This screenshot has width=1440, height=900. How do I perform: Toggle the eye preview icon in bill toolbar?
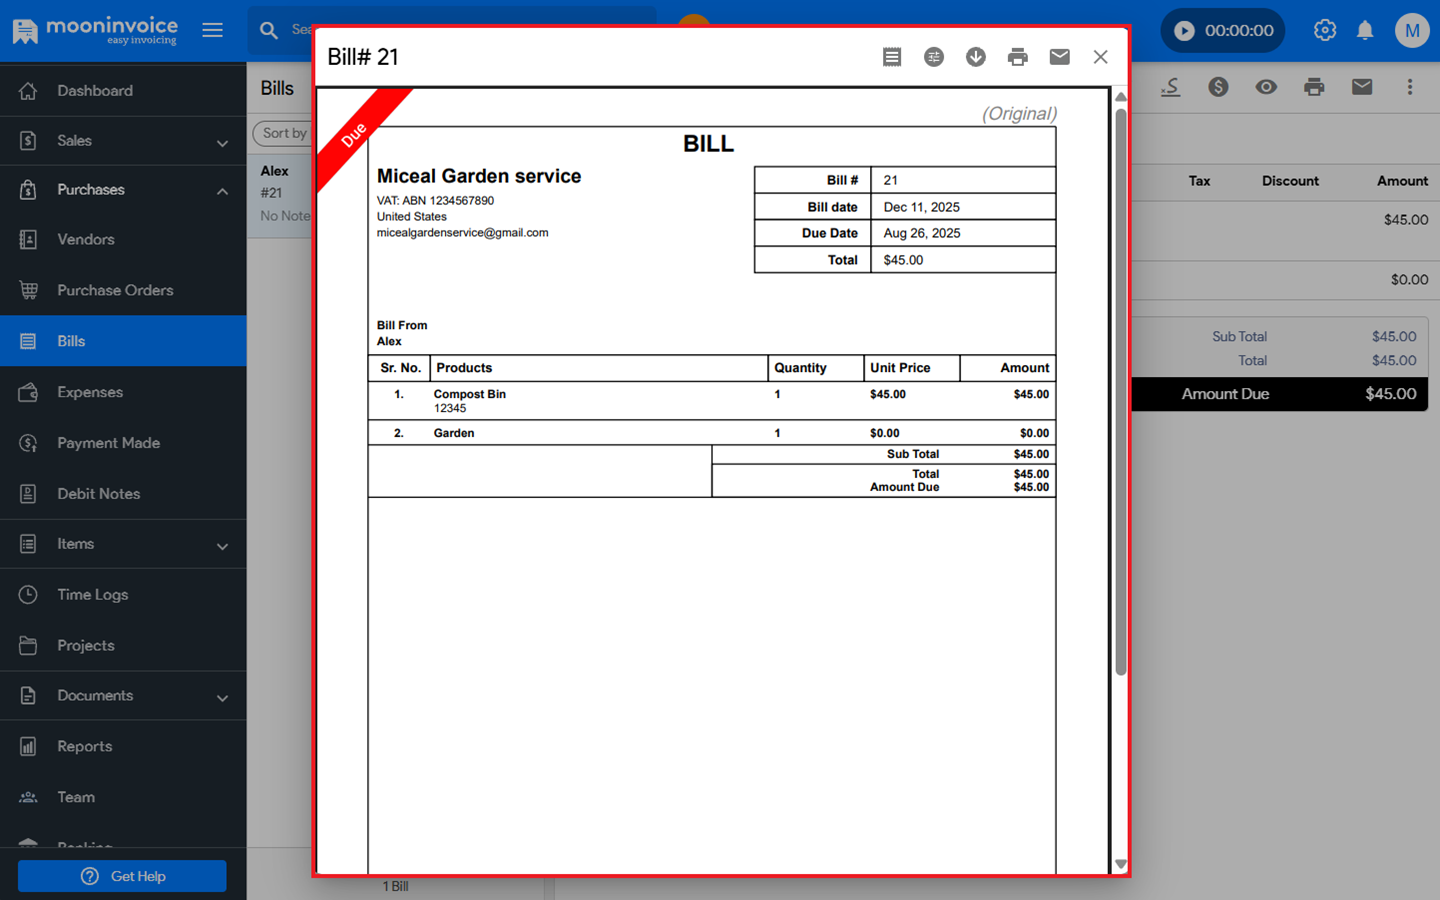coord(1266,87)
